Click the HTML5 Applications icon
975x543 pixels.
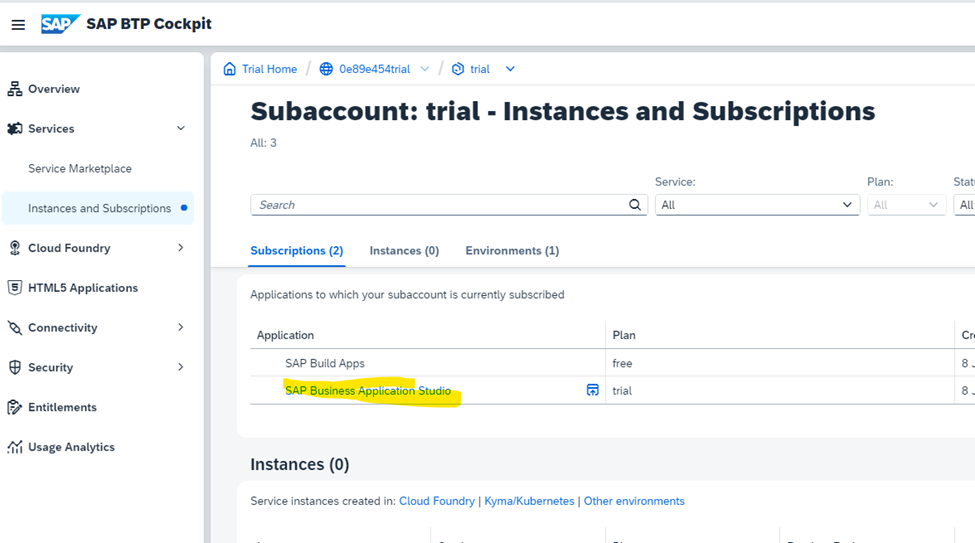(15, 287)
